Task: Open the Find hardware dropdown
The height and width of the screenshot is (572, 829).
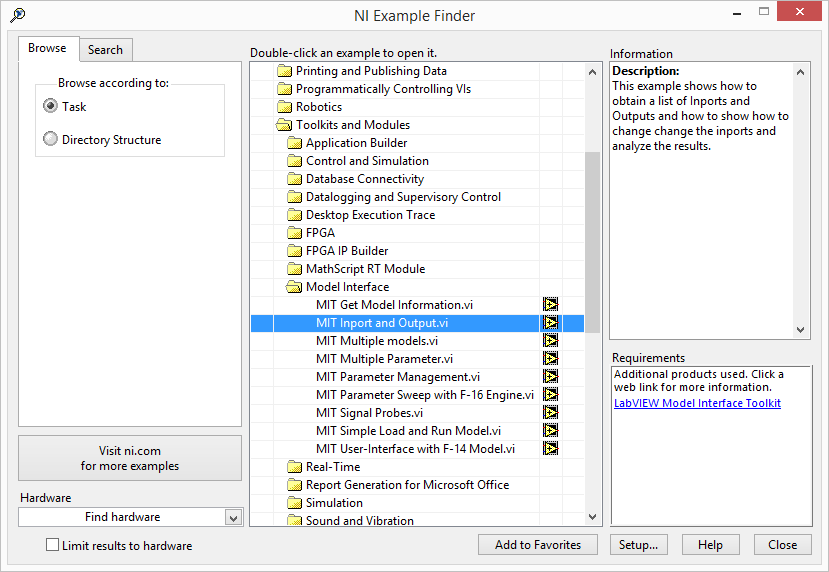Action: click(233, 517)
